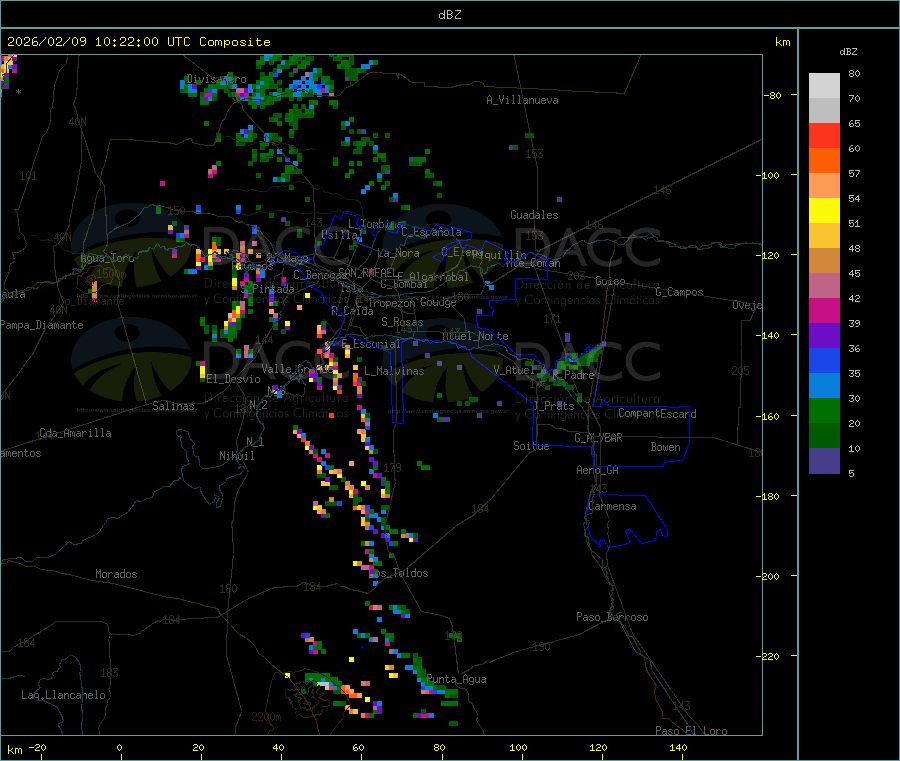Image resolution: width=900 pixels, height=761 pixels.
Task: Select the Bowen label
Action: tap(666, 447)
